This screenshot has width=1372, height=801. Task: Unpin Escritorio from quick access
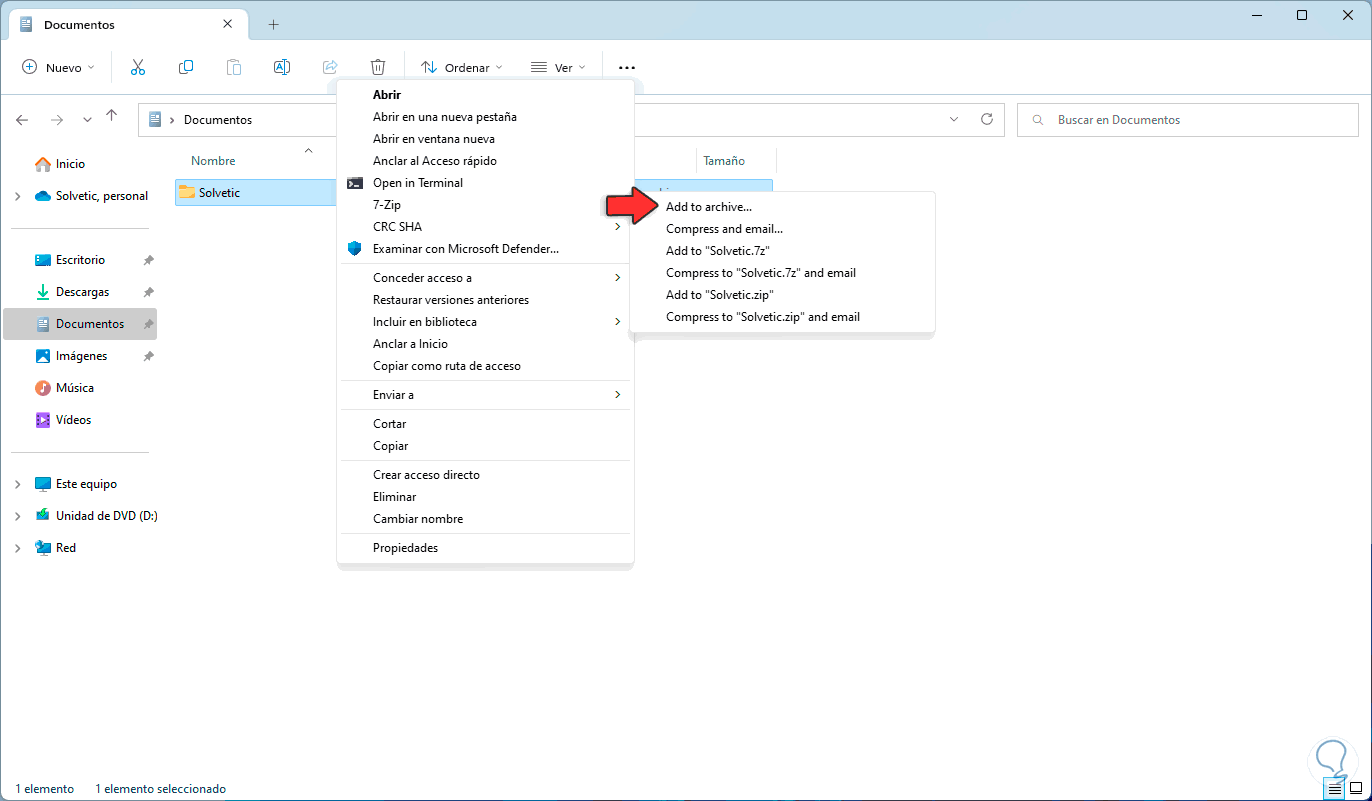(x=148, y=260)
